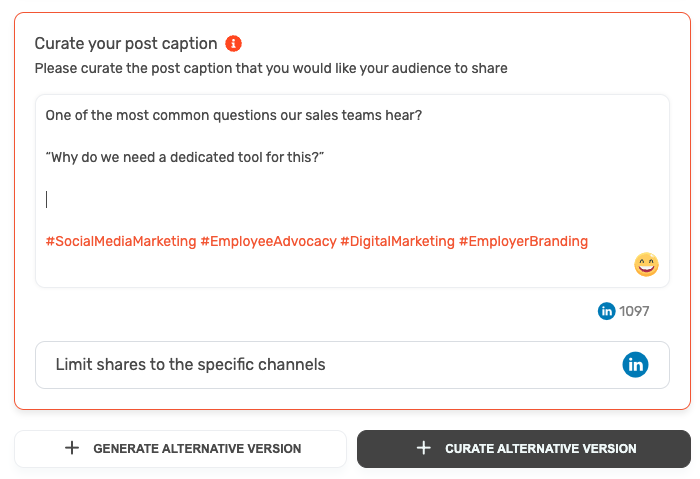Click the LinkedIn icon next to 1097
Image resolution: width=700 pixels, height=479 pixels.
pyautogui.click(x=607, y=311)
